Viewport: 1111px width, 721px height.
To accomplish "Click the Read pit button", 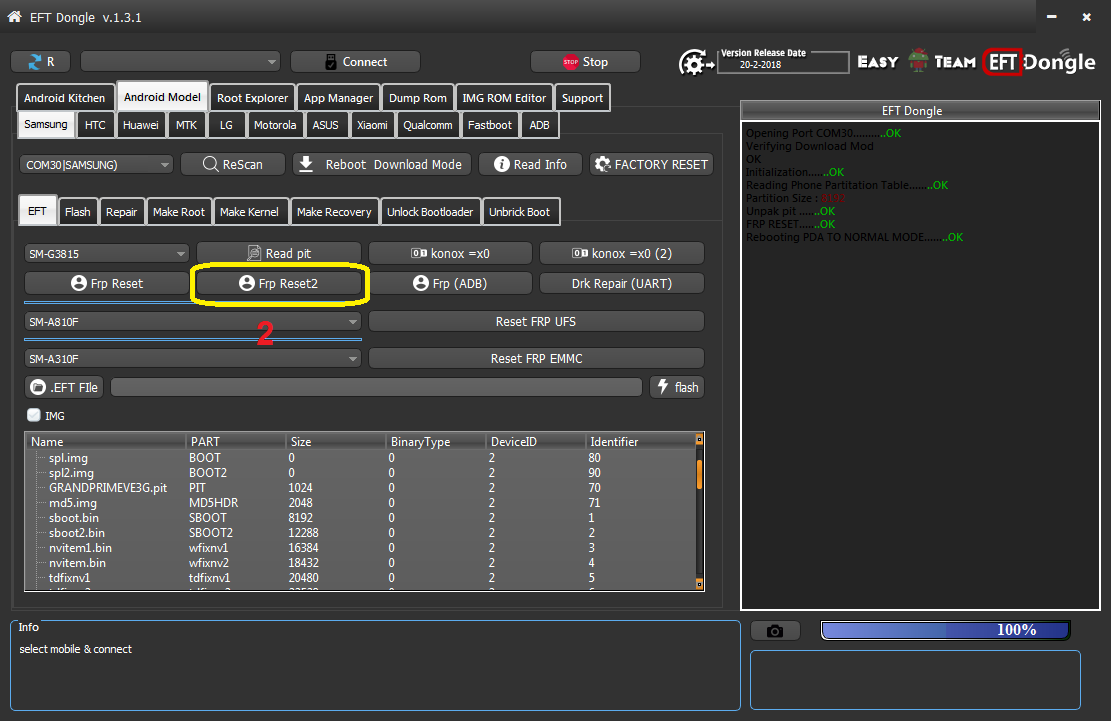I will pos(278,253).
